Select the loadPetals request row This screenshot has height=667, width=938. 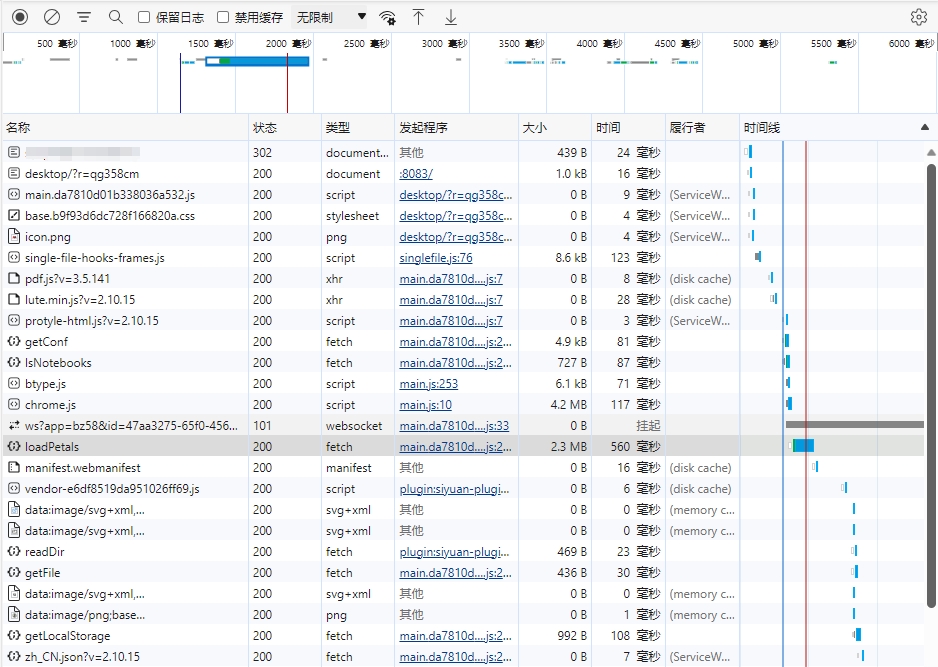[52, 447]
